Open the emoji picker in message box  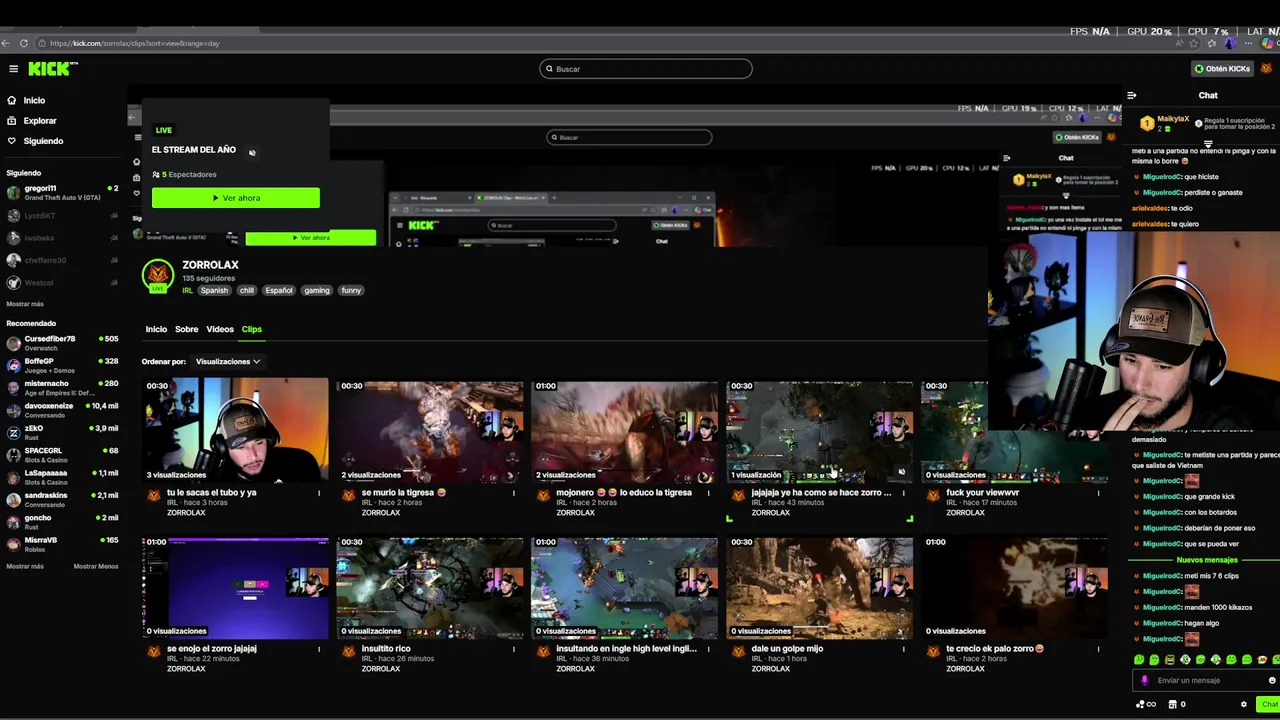point(1272,680)
